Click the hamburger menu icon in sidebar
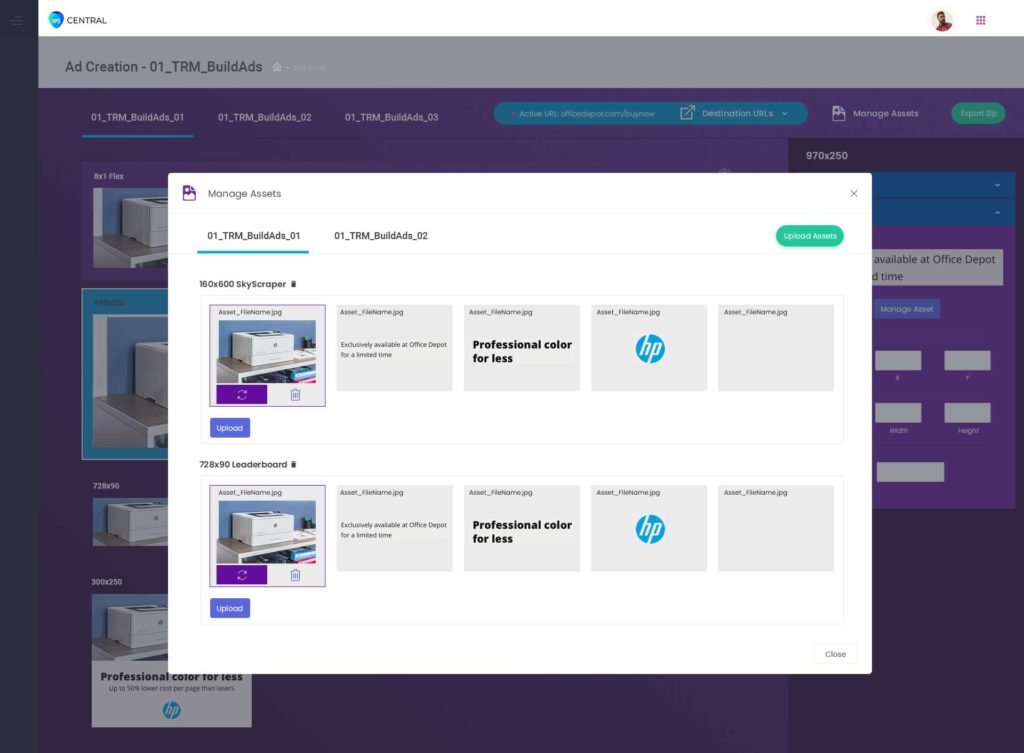 point(16,20)
